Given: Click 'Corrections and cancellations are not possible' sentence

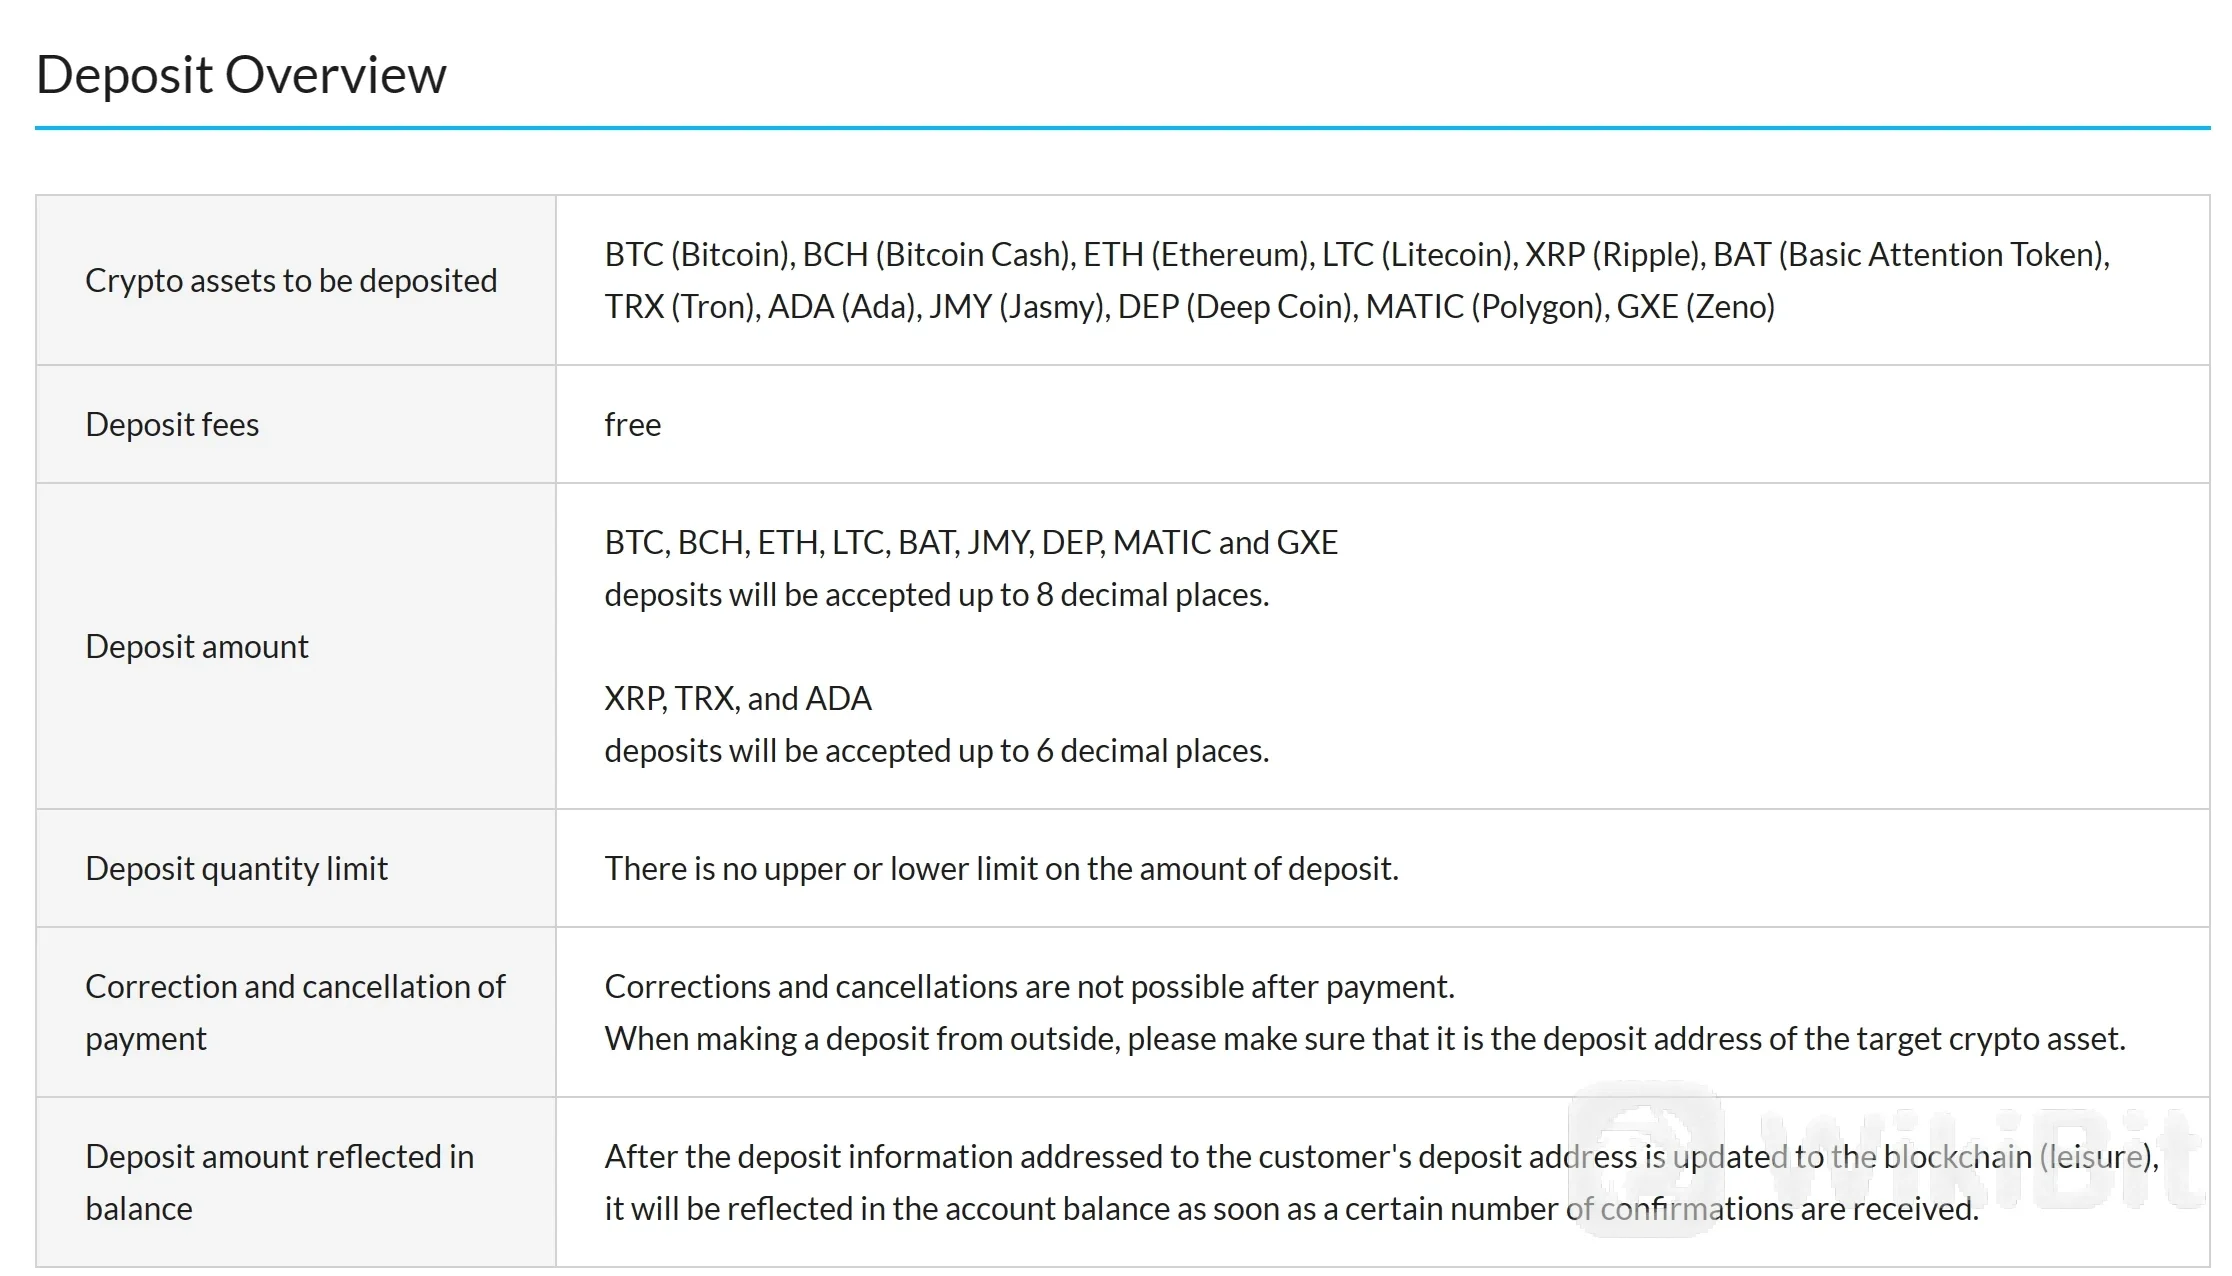Looking at the screenshot, I should point(1029,987).
